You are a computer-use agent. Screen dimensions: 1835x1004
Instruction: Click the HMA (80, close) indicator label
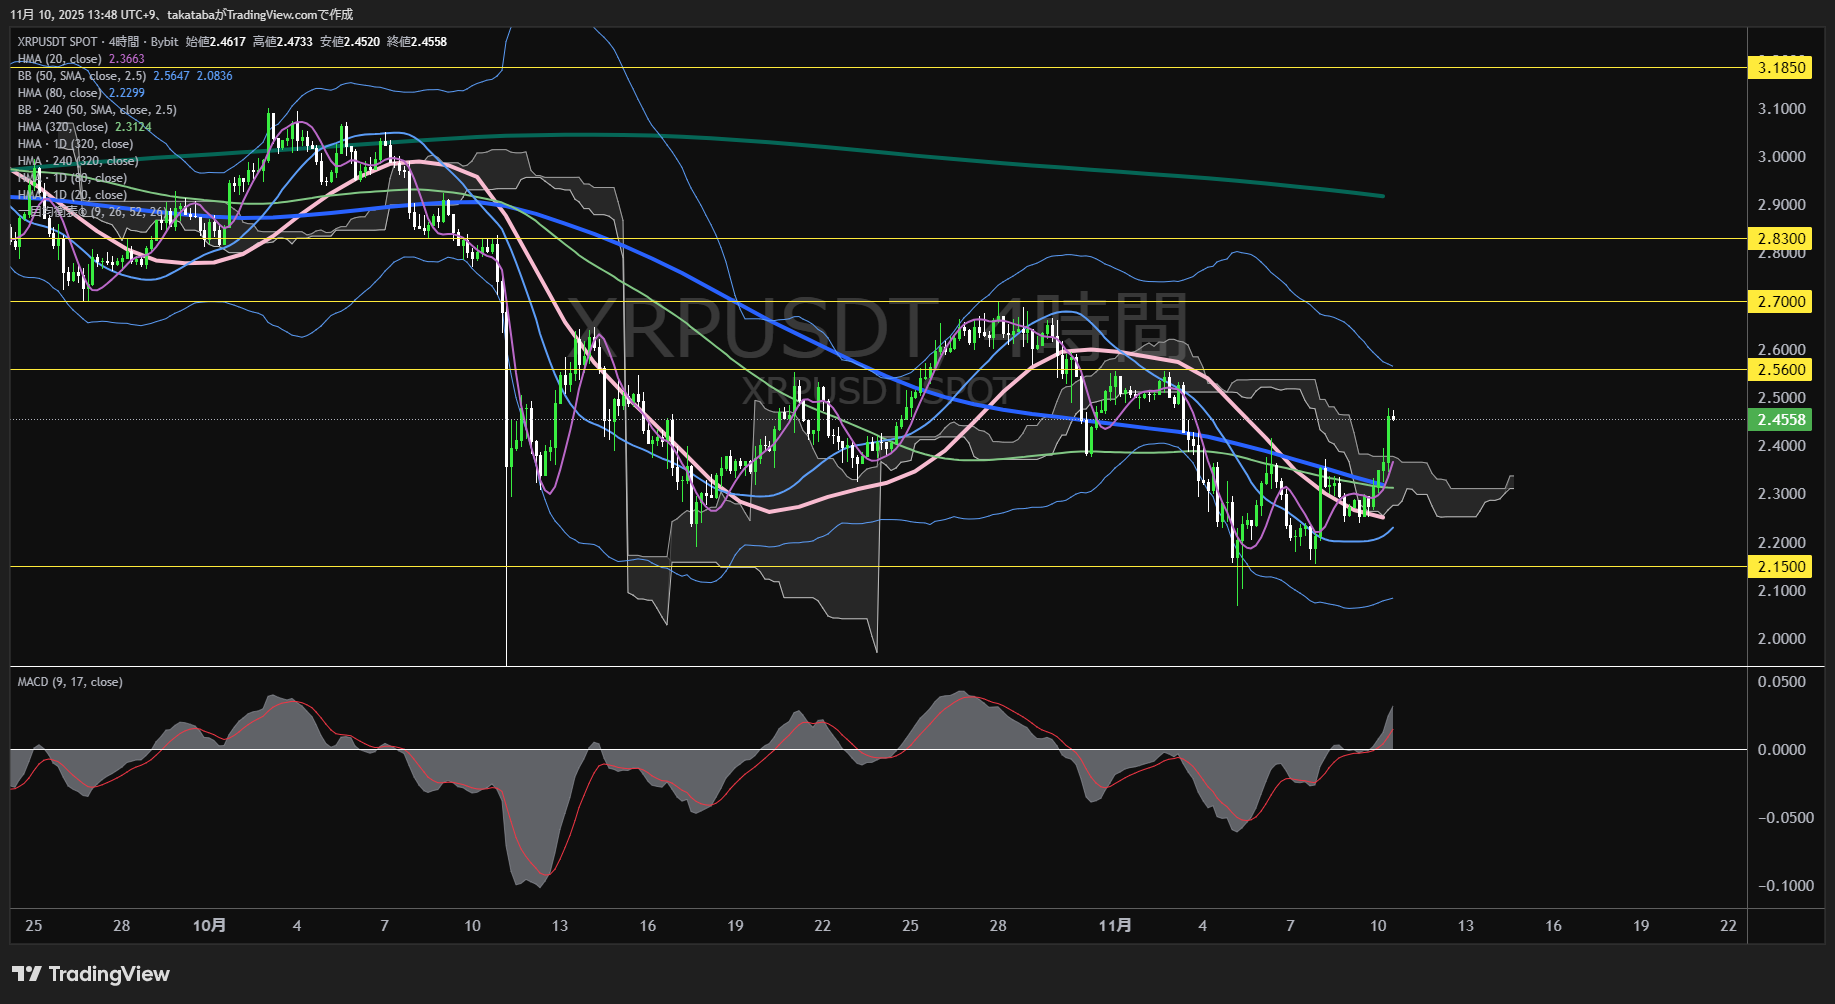point(59,93)
